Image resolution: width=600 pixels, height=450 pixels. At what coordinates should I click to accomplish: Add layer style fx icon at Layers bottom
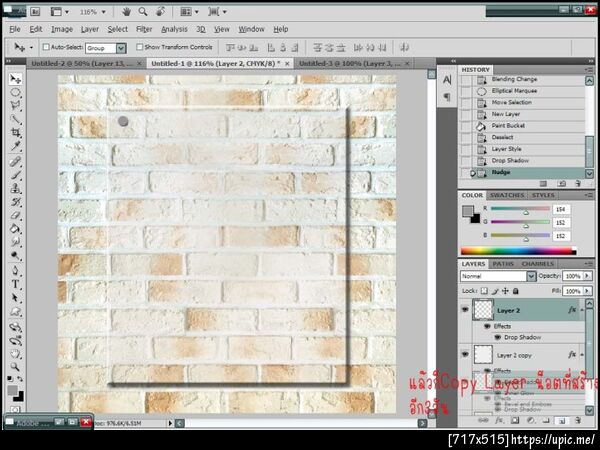click(499, 421)
